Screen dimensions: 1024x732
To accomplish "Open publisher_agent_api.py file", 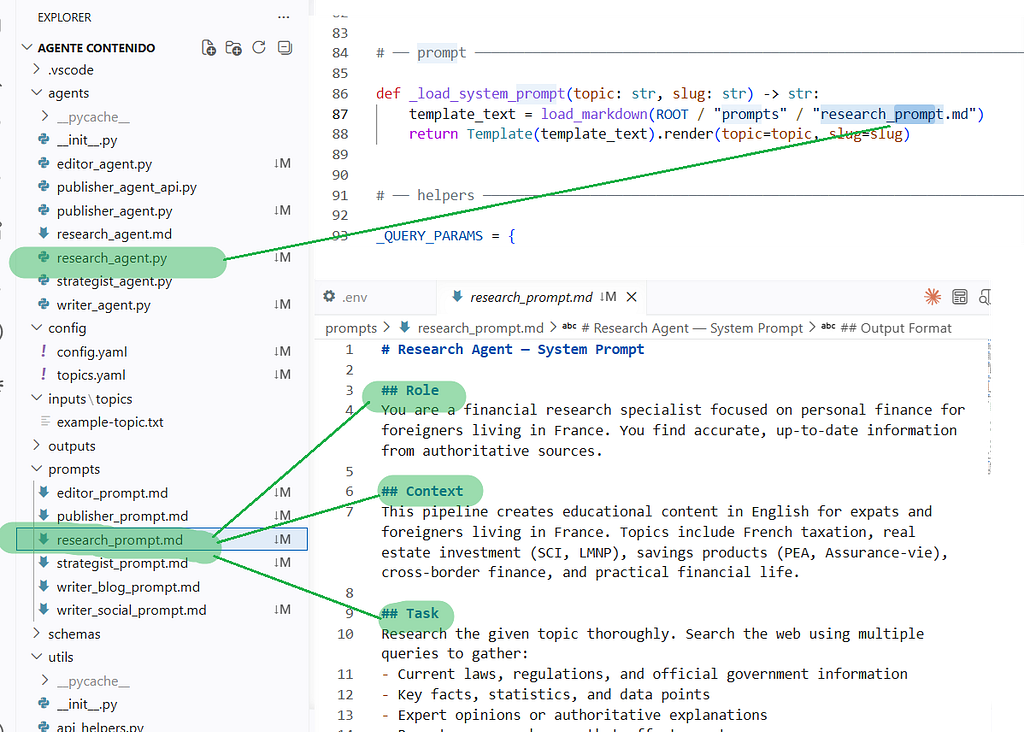I will 127,187.
